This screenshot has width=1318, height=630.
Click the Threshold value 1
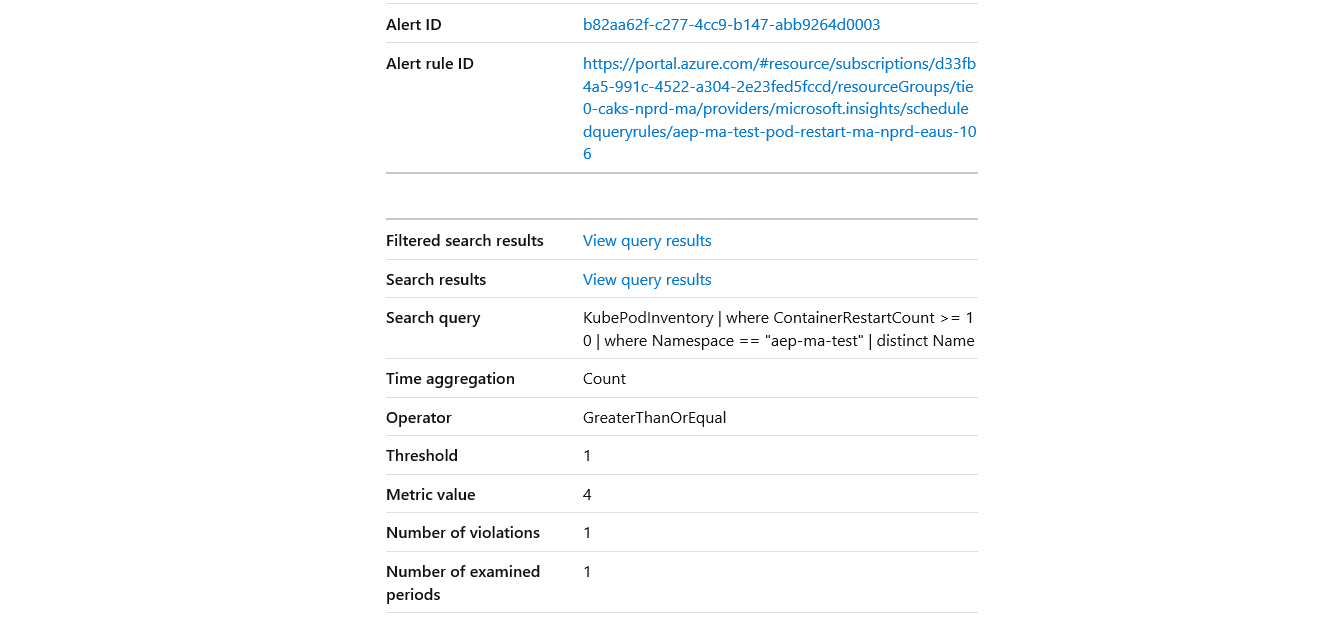point(587,456)
